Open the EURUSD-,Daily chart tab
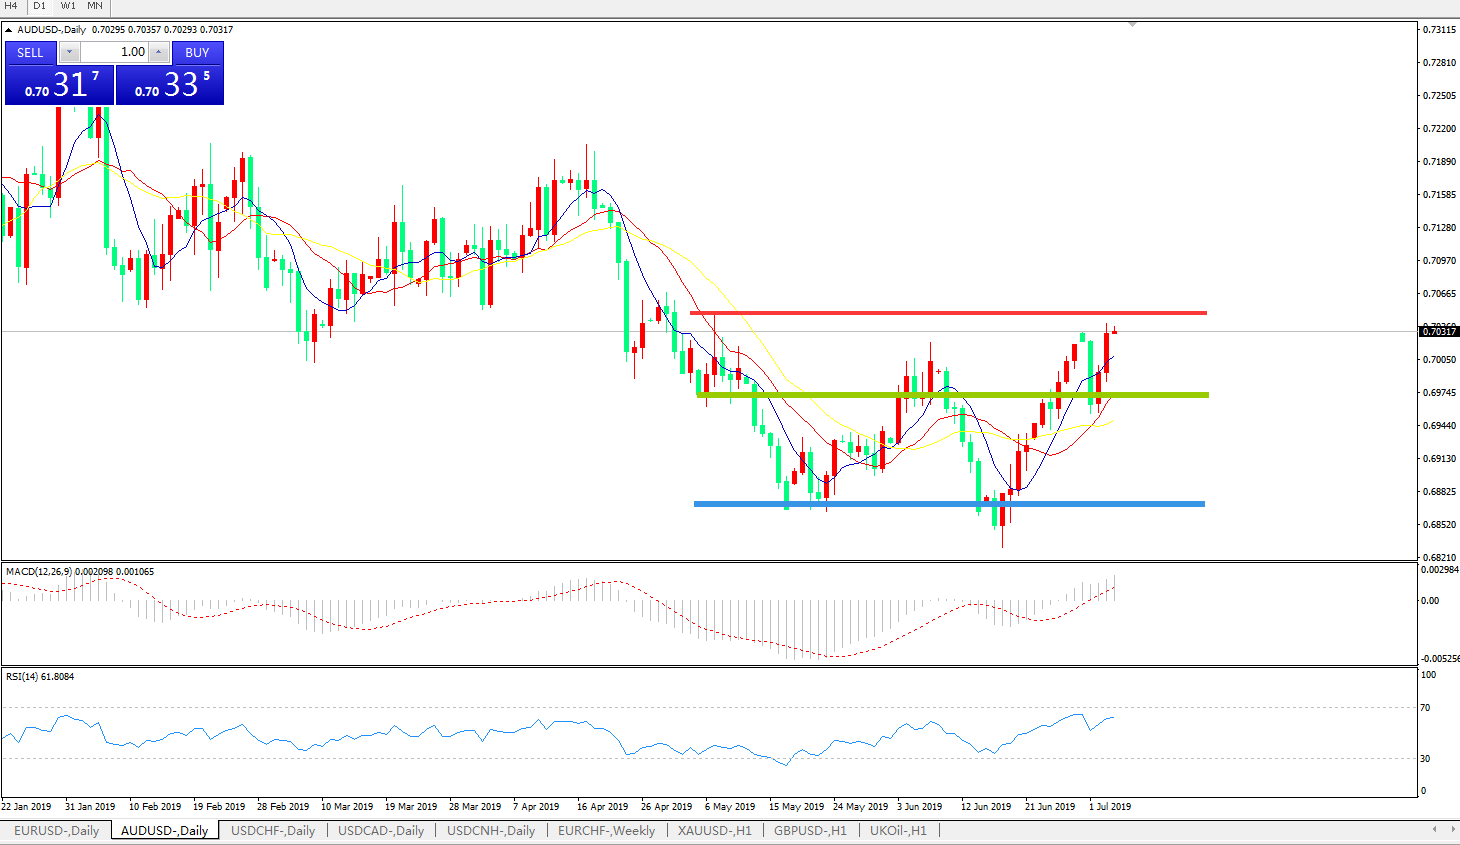1460x845 pixels. click(56, 830)
